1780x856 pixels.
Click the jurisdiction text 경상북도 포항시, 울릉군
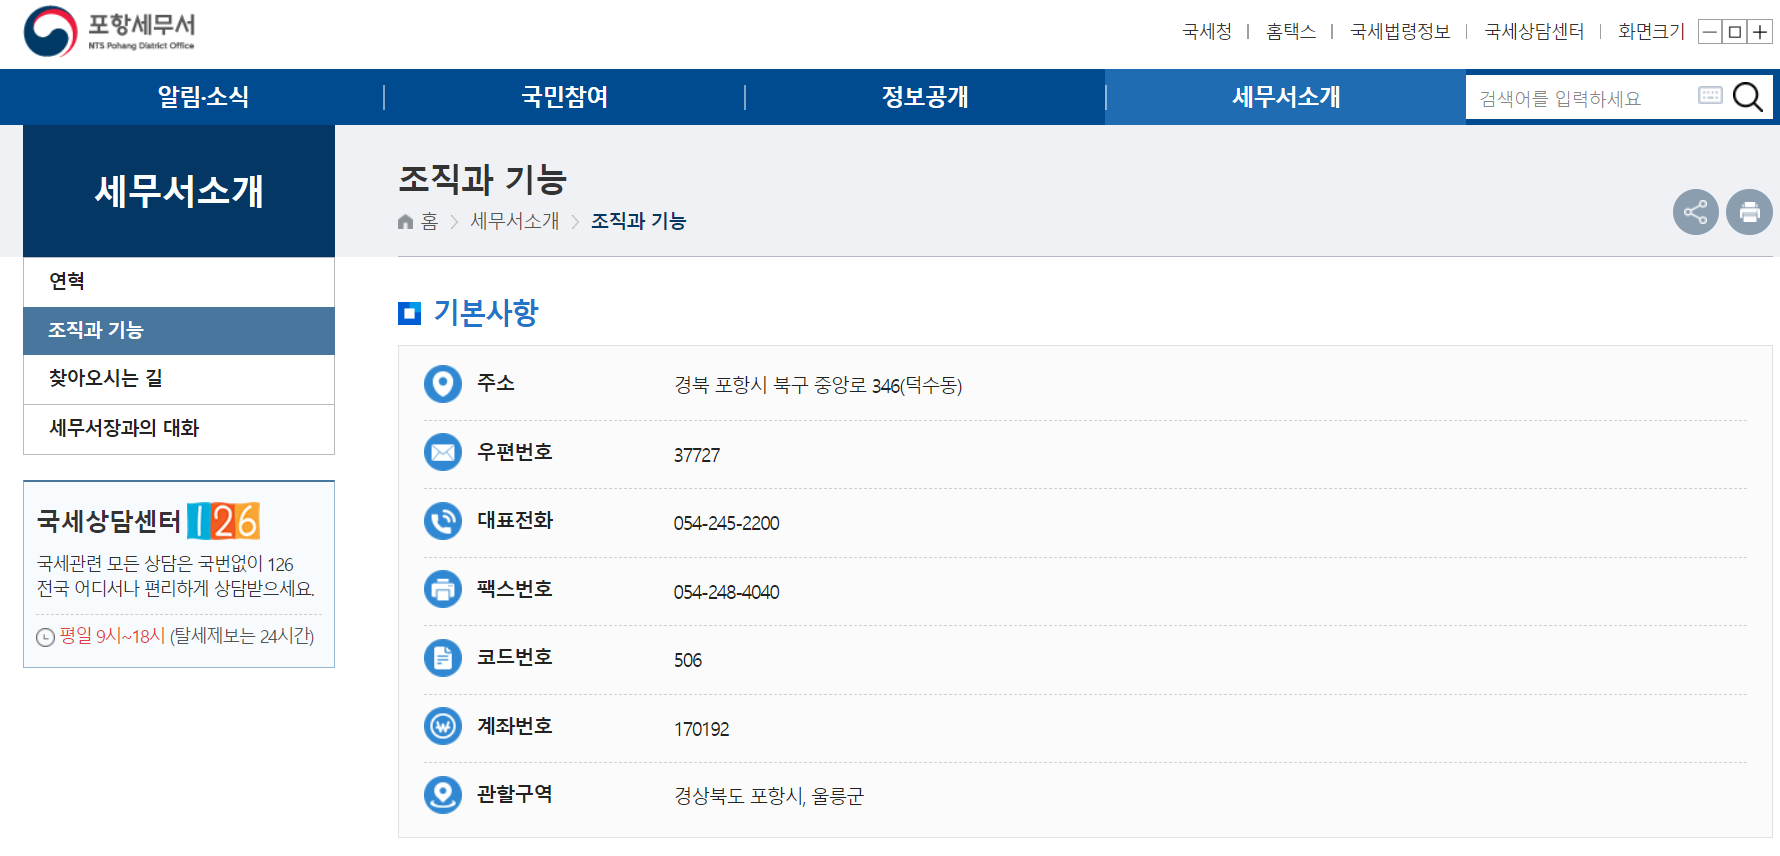click(769, 797)
